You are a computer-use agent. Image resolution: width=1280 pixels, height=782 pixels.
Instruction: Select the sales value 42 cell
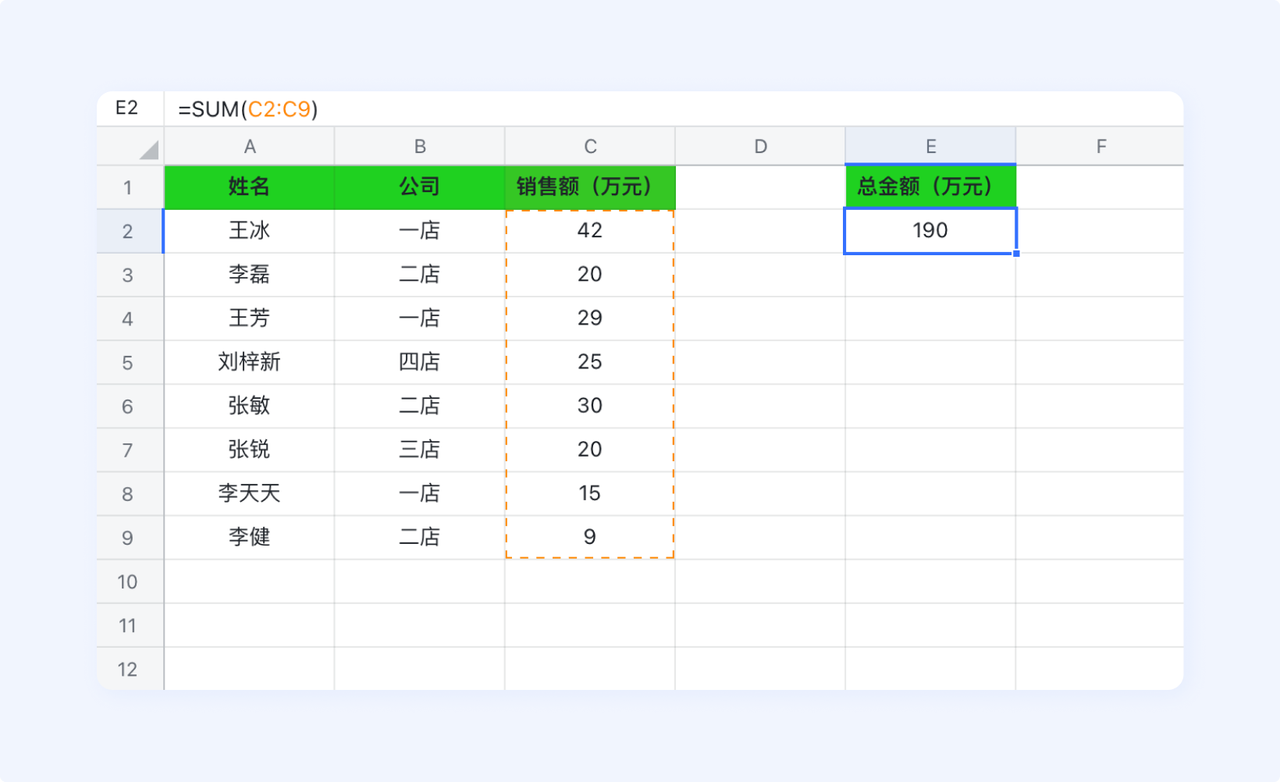[590, 231]
